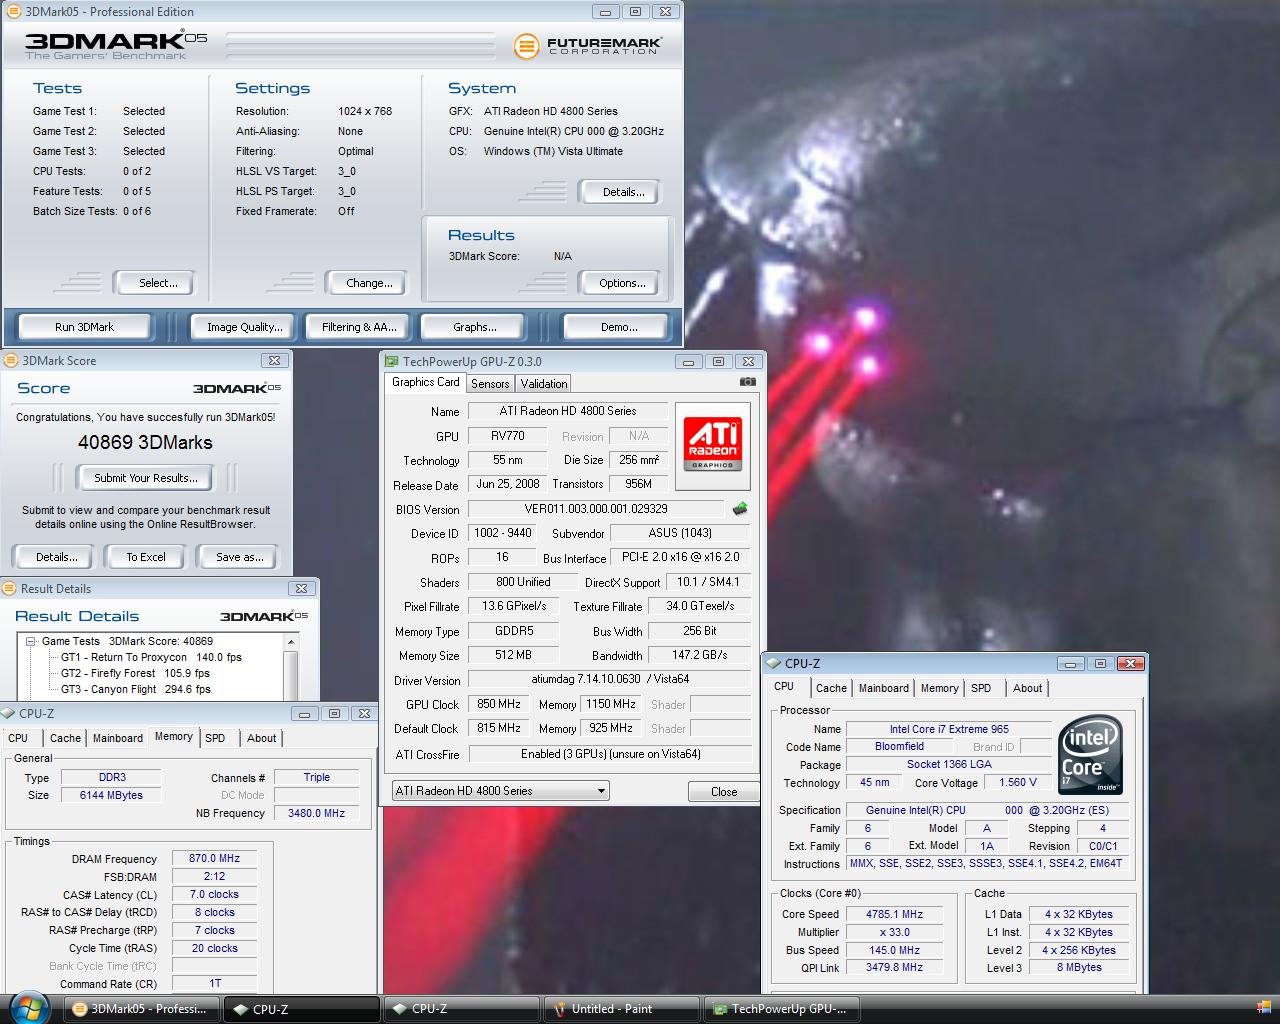Viewport: 1280px width, 1024px height.
Task: Close the 3DMark Score window
Action: [x=274, y=361]
